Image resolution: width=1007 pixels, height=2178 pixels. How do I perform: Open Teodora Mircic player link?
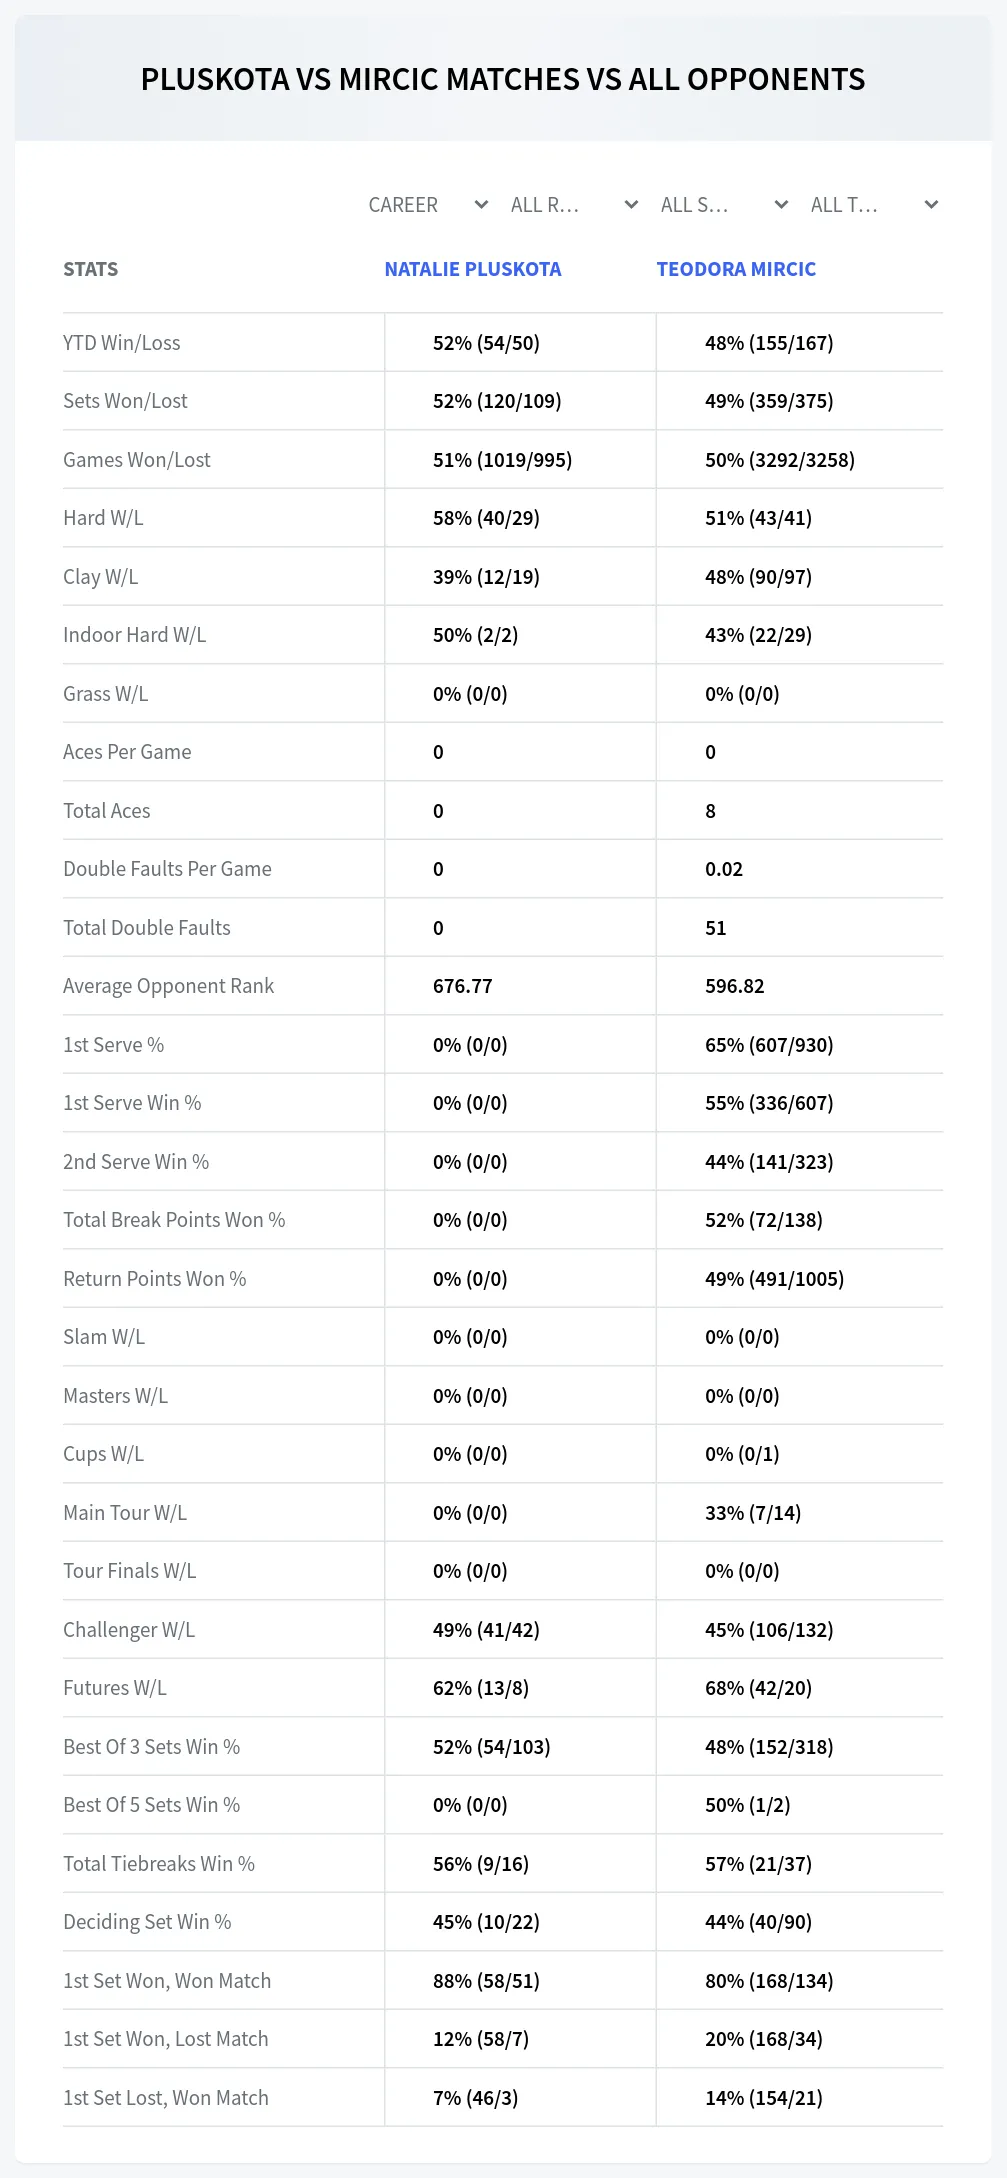click(736, 269)
